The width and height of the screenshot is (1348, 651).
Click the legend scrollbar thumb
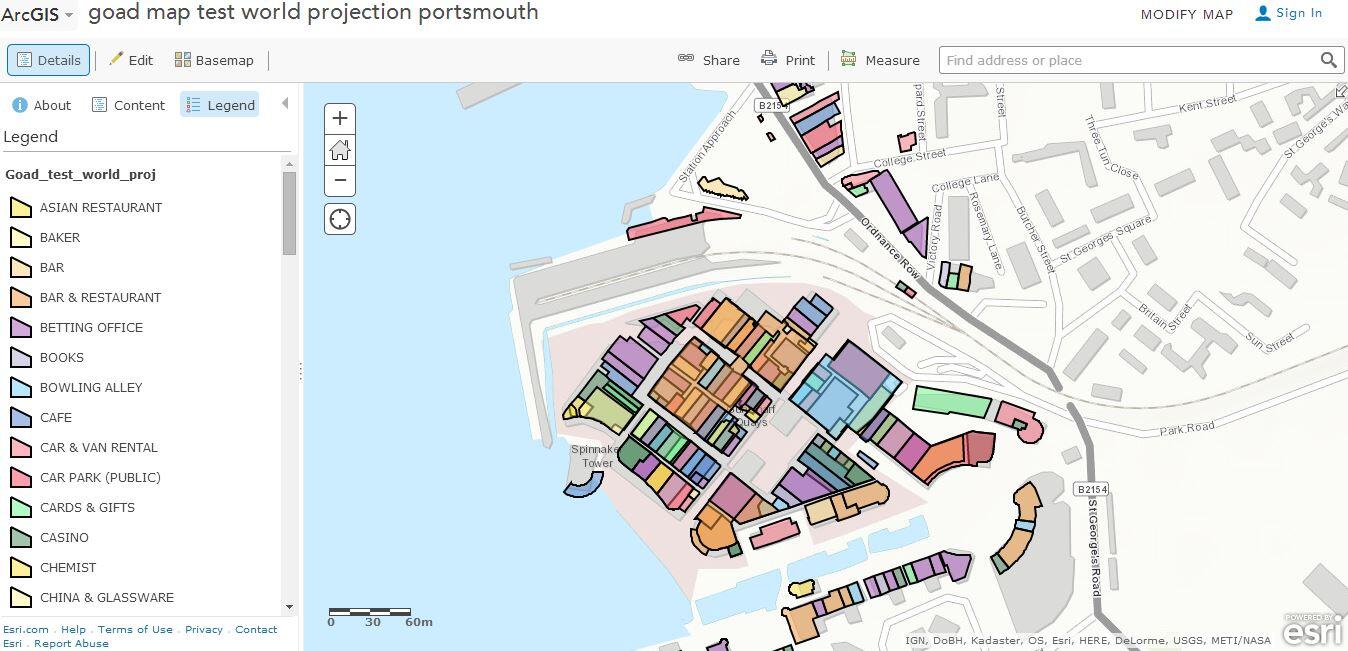point(289,213)
